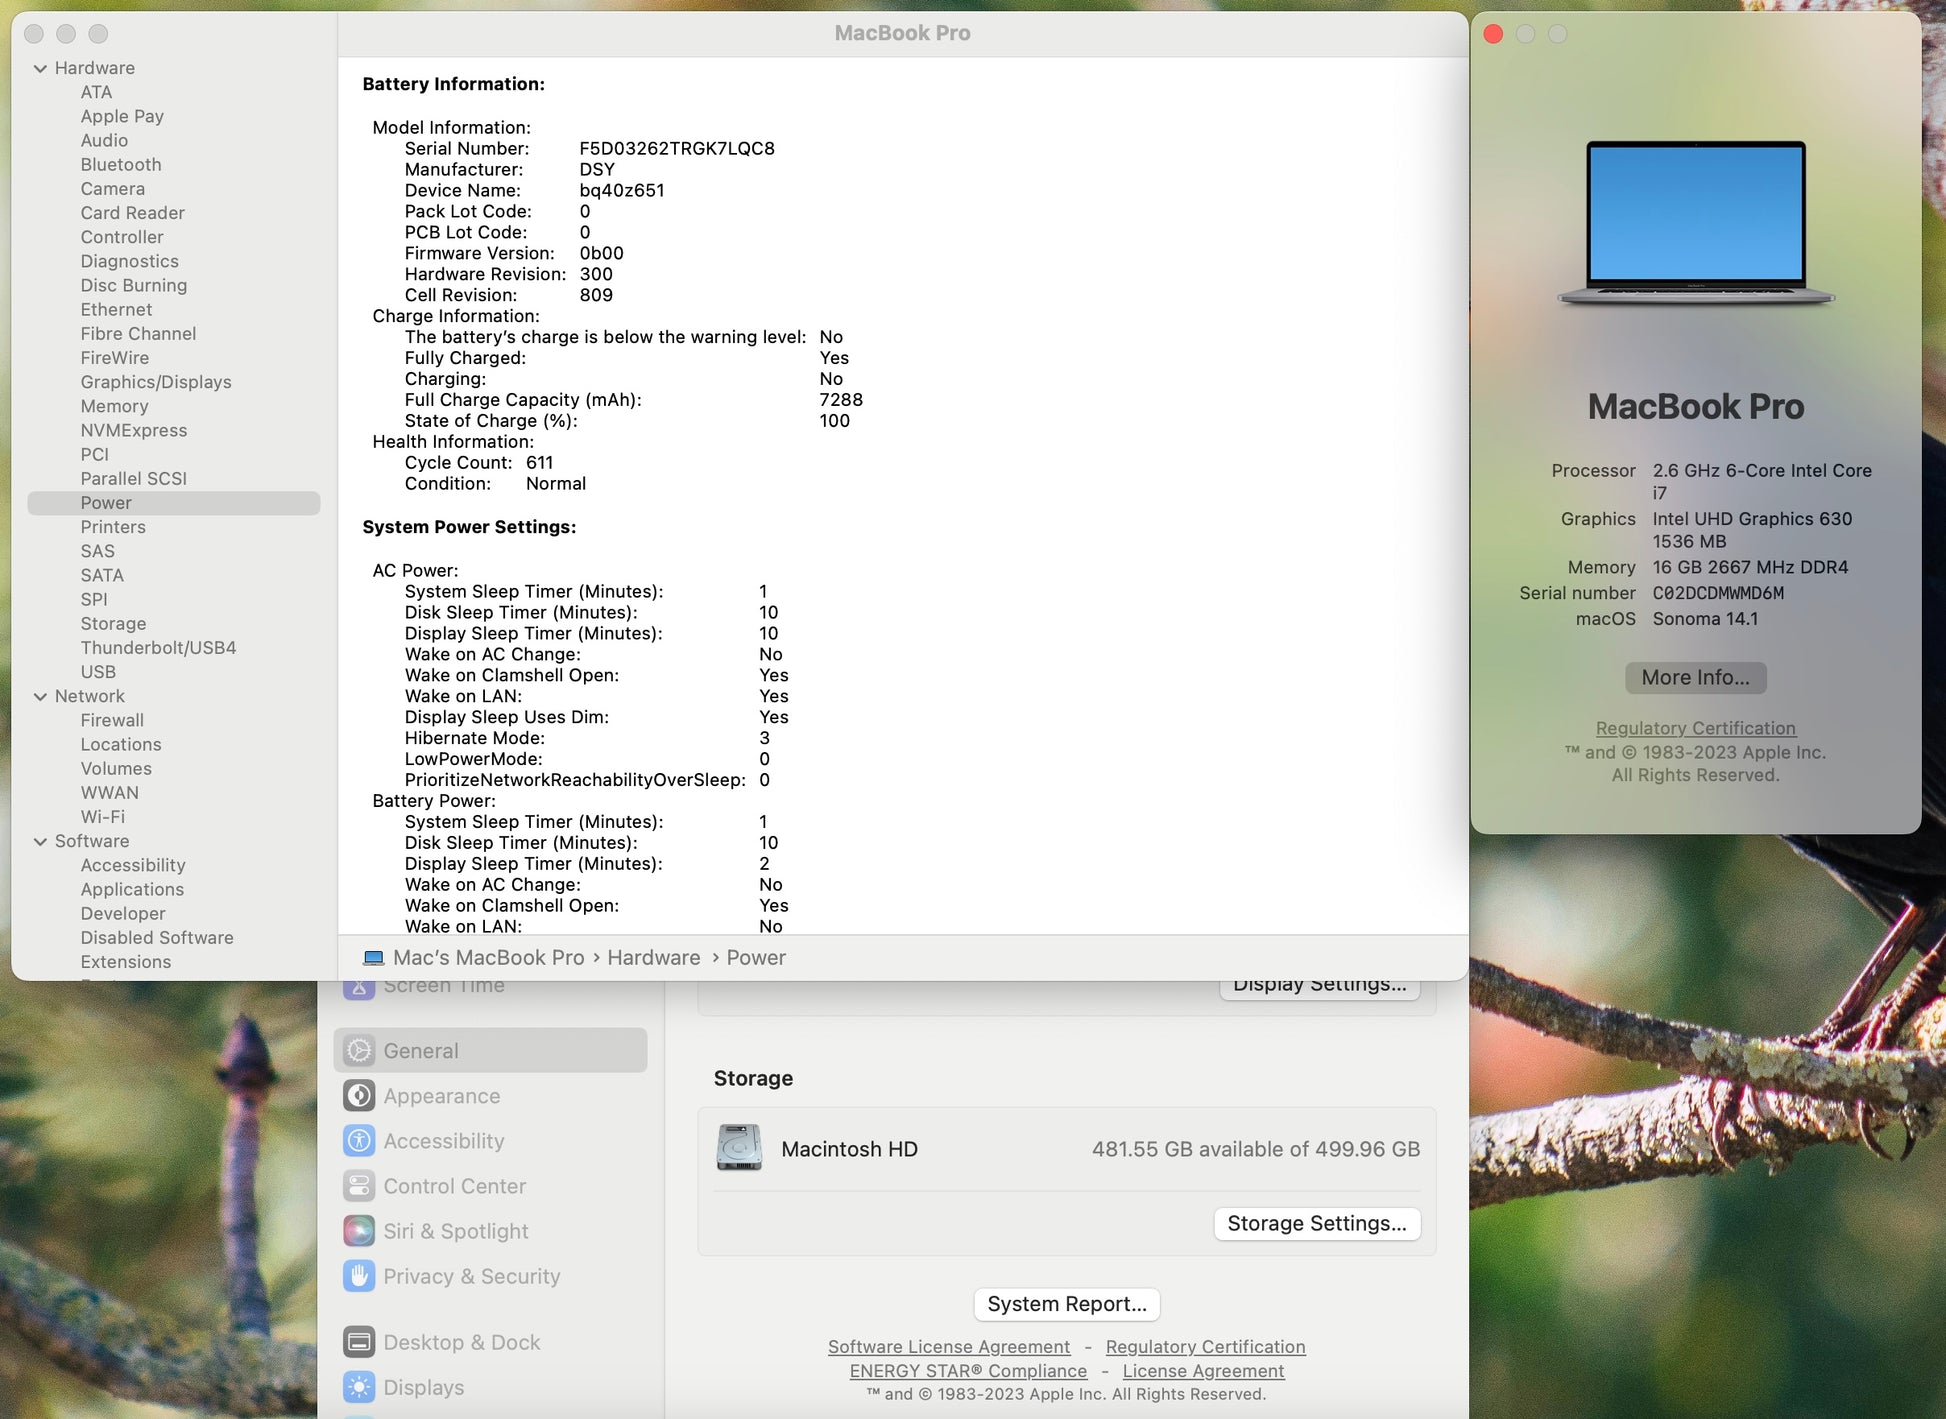Click the Desktop & Dock icon

(359, 1342)
